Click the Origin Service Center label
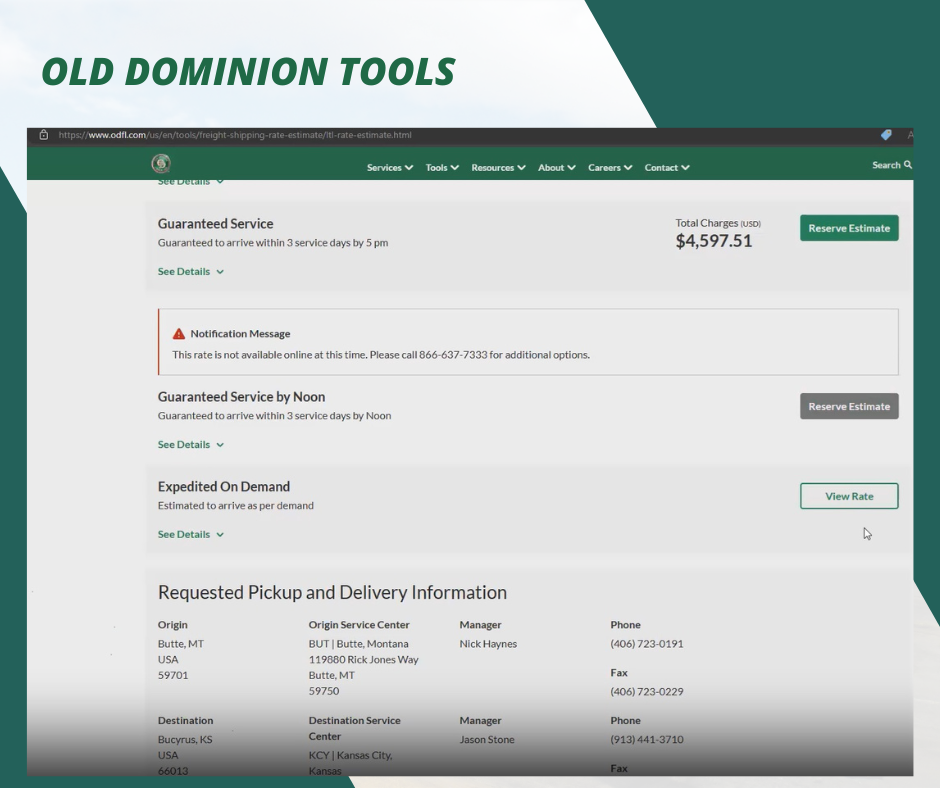The width and height of the screenshot is (940, 788). coord(359,624)
